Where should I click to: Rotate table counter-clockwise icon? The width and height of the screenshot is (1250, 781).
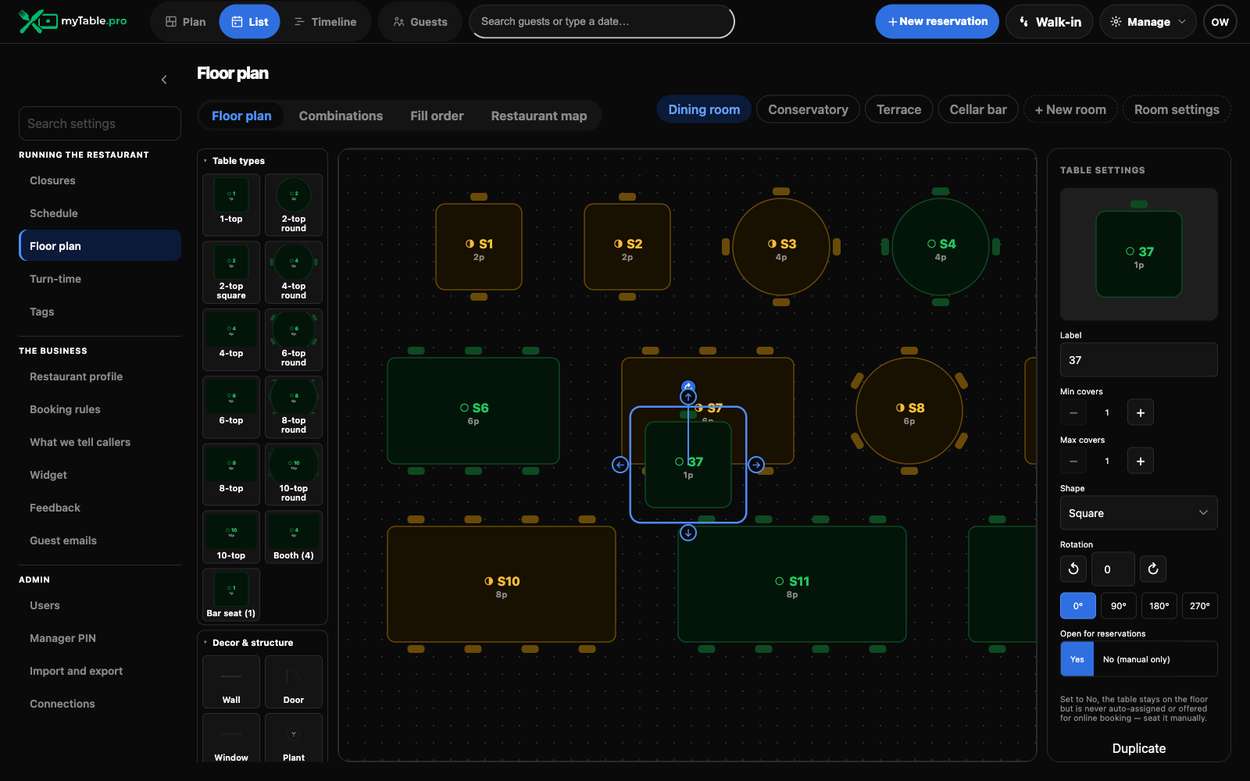(1073, 569)
